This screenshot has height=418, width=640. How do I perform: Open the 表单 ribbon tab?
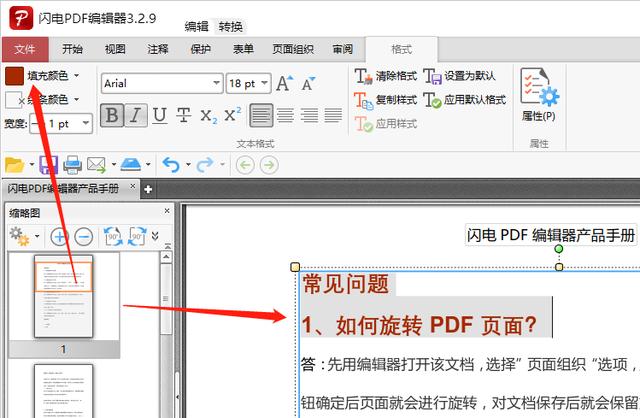click(x=243, y=49)
